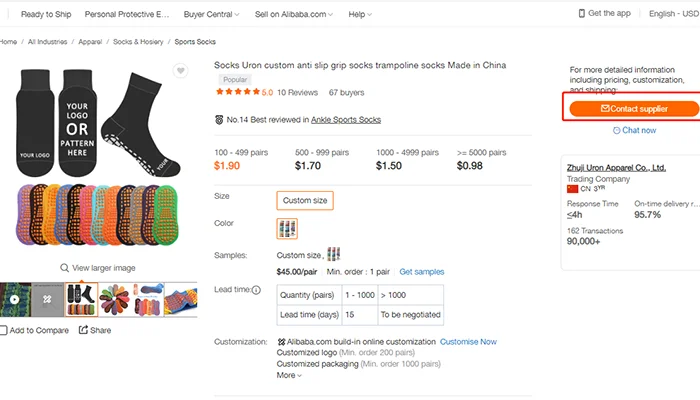This screenshot has width=700, height=400.
Task: Check the Add to Compare checkbox
Action: point(4,330)
